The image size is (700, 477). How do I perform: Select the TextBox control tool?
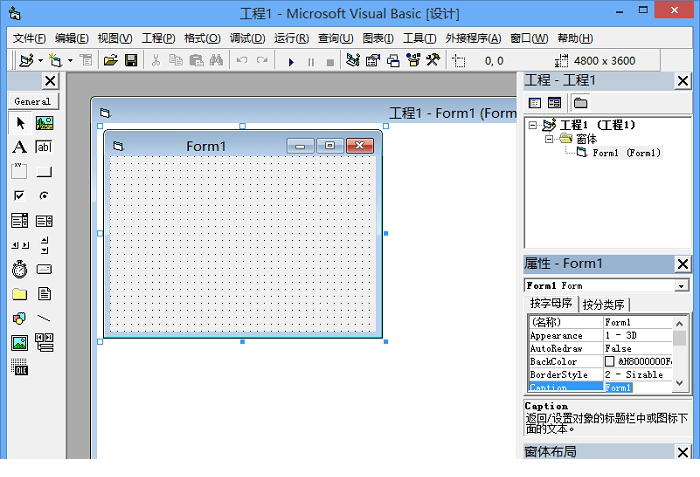44,147
